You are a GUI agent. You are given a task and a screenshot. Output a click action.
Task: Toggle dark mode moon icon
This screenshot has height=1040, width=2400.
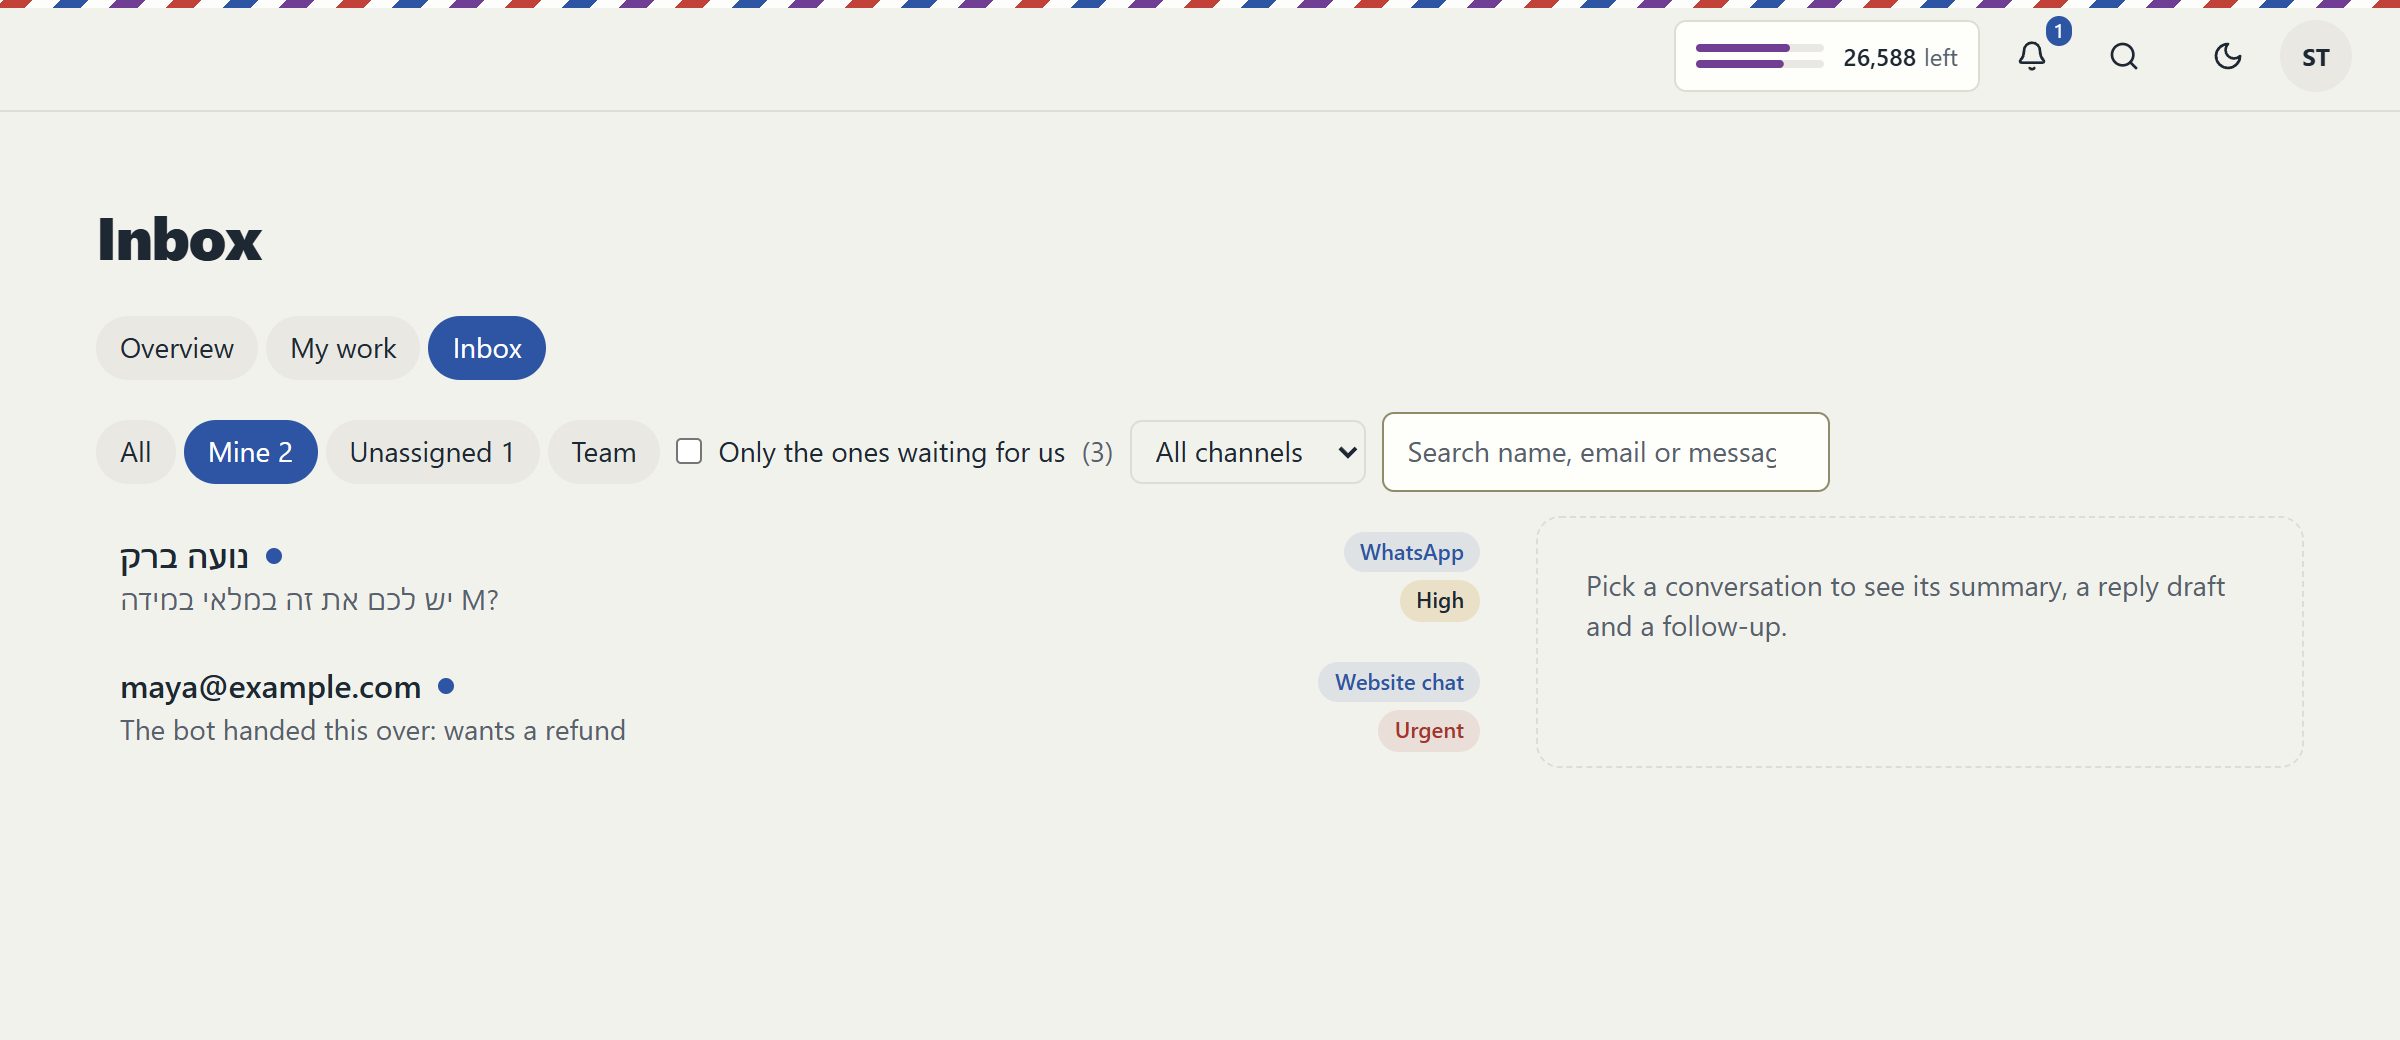[x=2228, y=56]
